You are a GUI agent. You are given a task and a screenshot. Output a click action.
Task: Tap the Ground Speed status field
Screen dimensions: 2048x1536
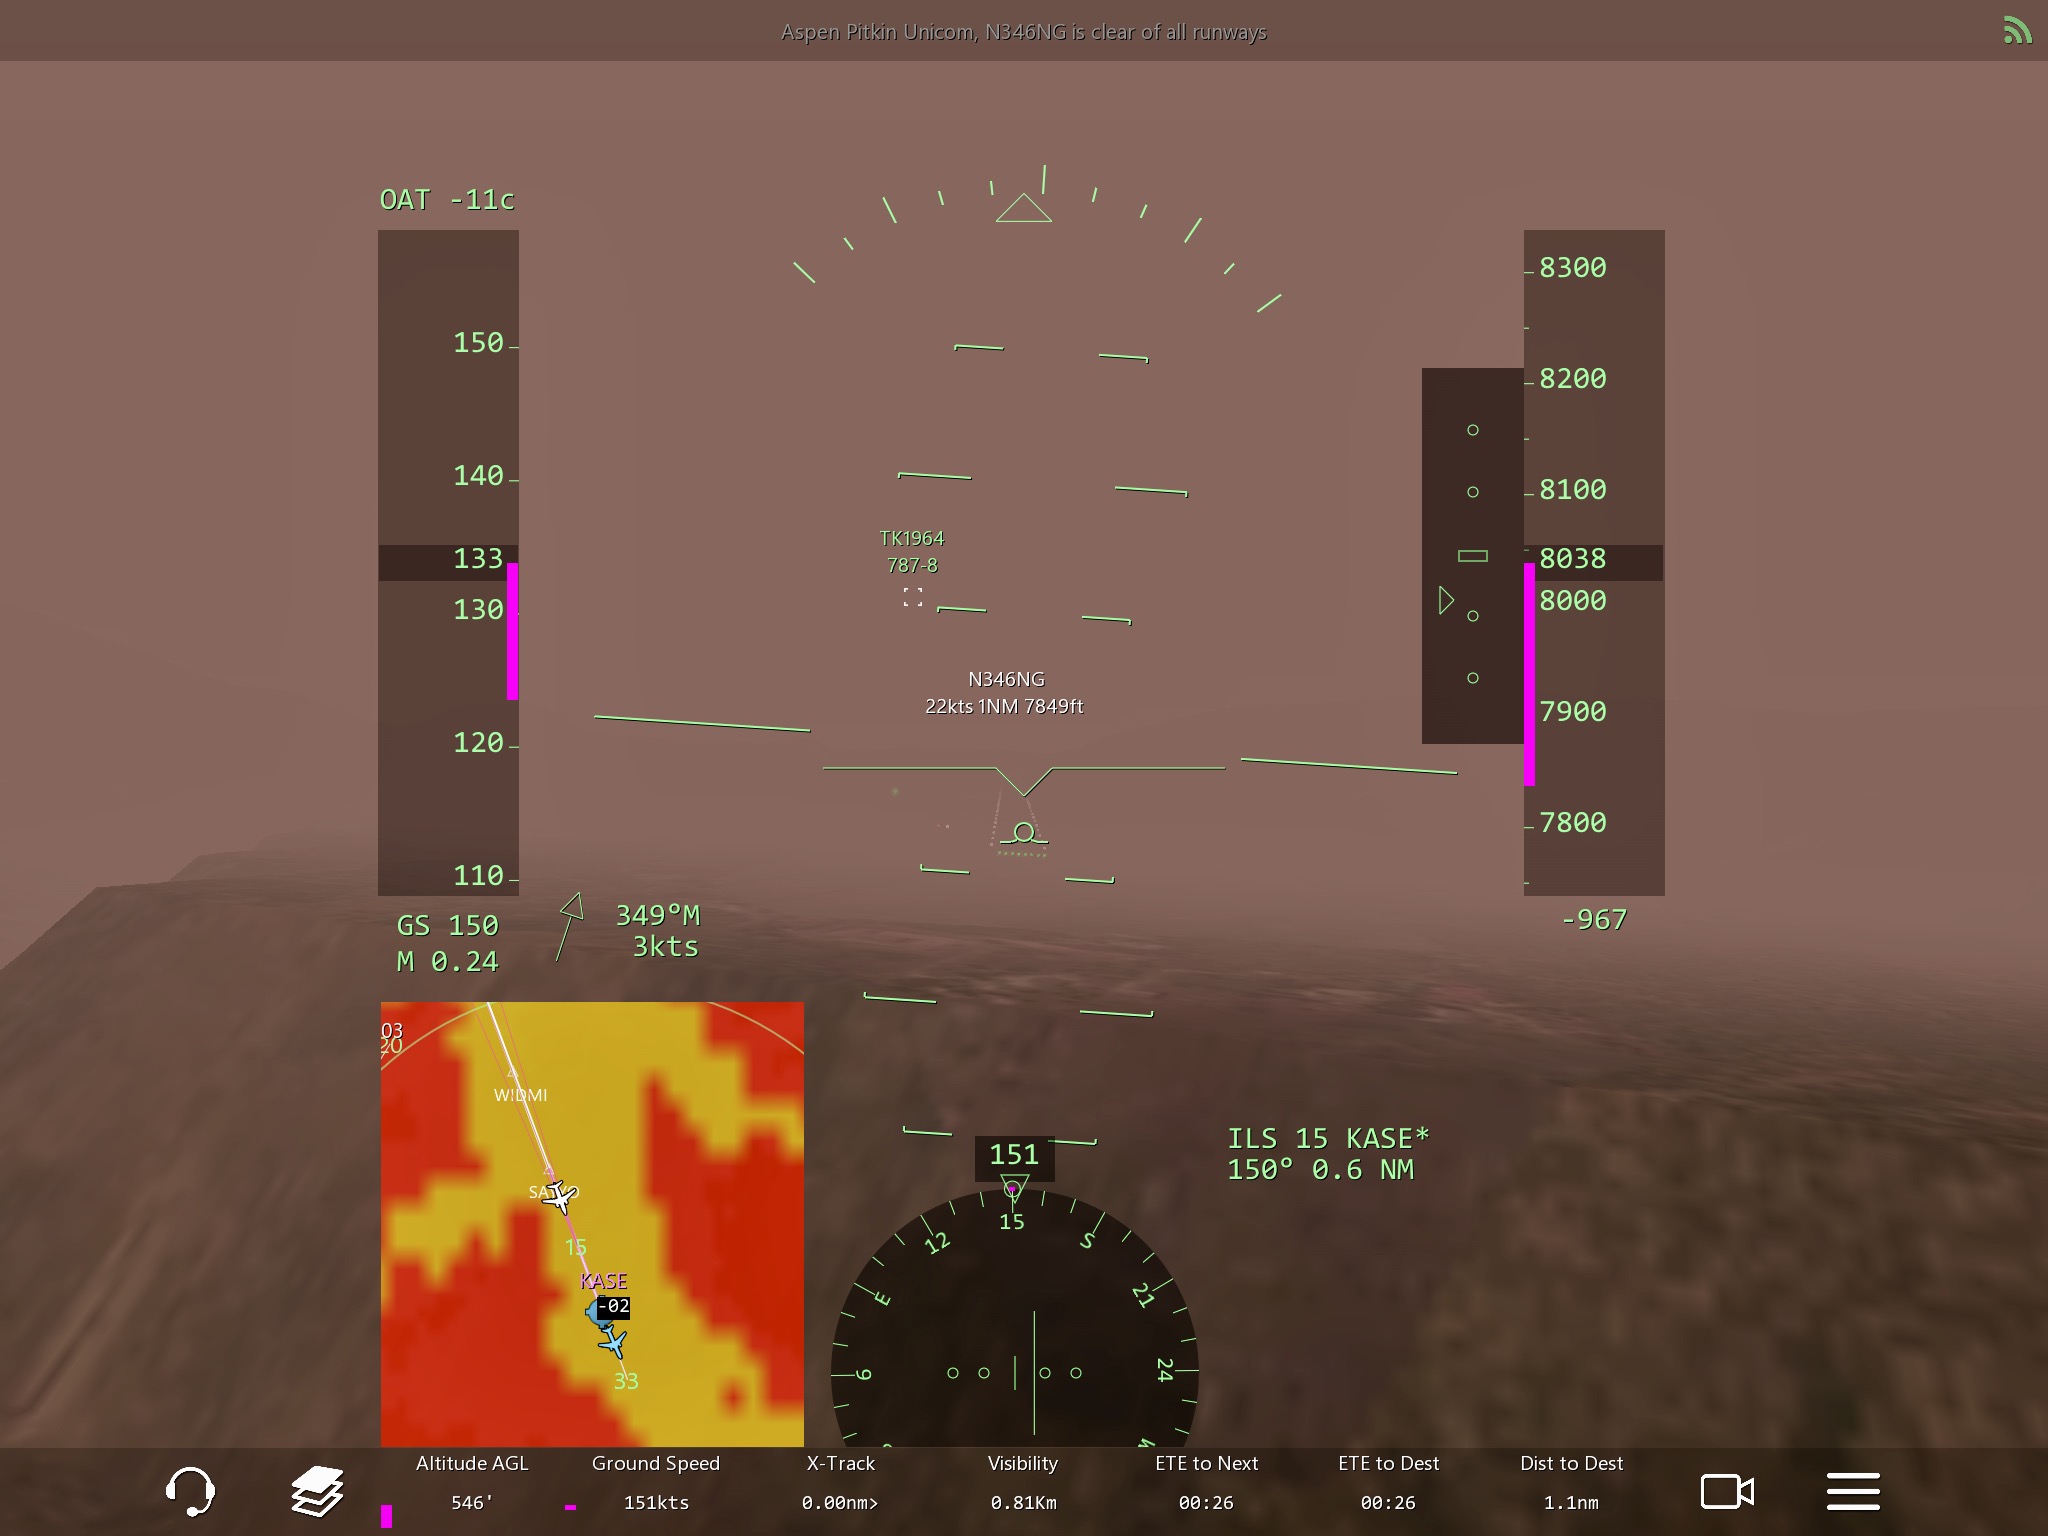coord(656,1483)
